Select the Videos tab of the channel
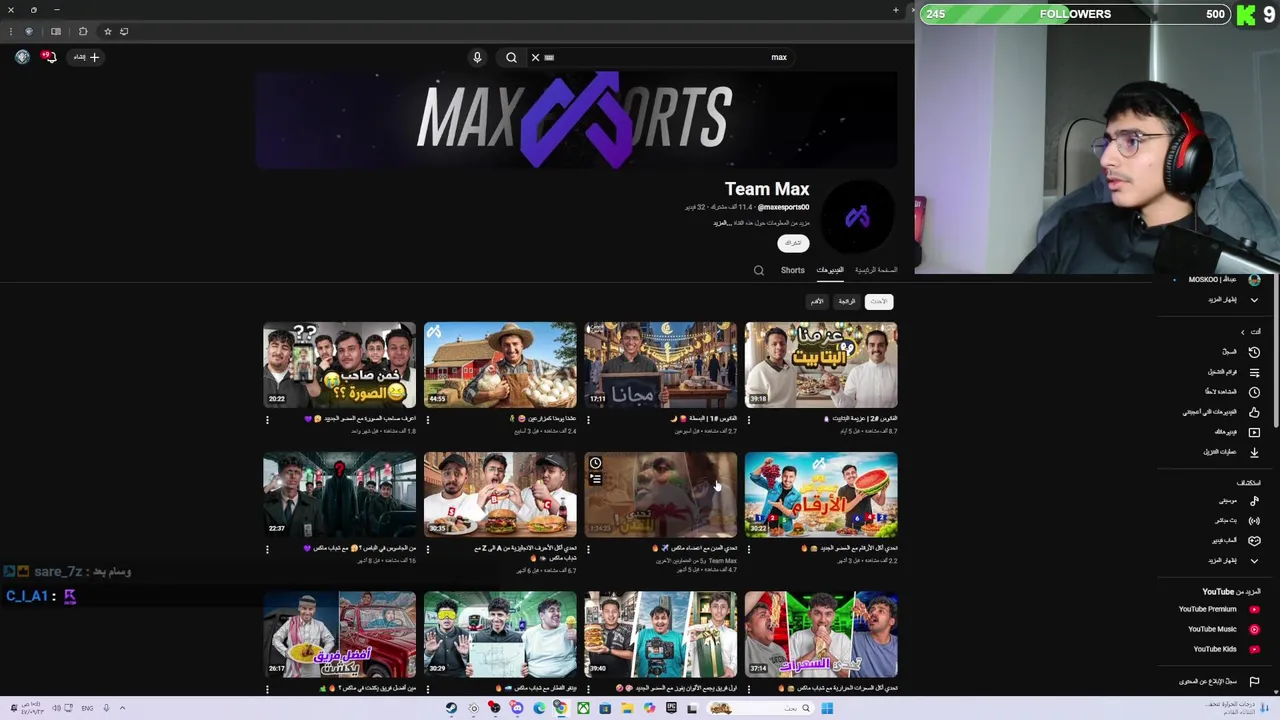The height and width of the screenshot is (720, 1280). pos(830,270)
